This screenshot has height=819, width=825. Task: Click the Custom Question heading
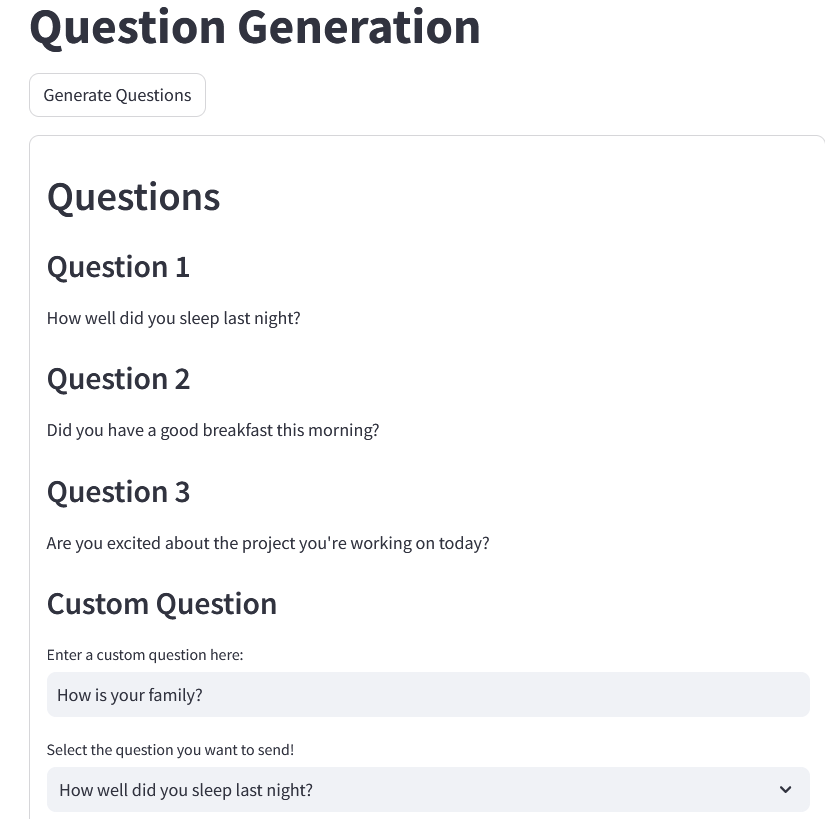162,604
